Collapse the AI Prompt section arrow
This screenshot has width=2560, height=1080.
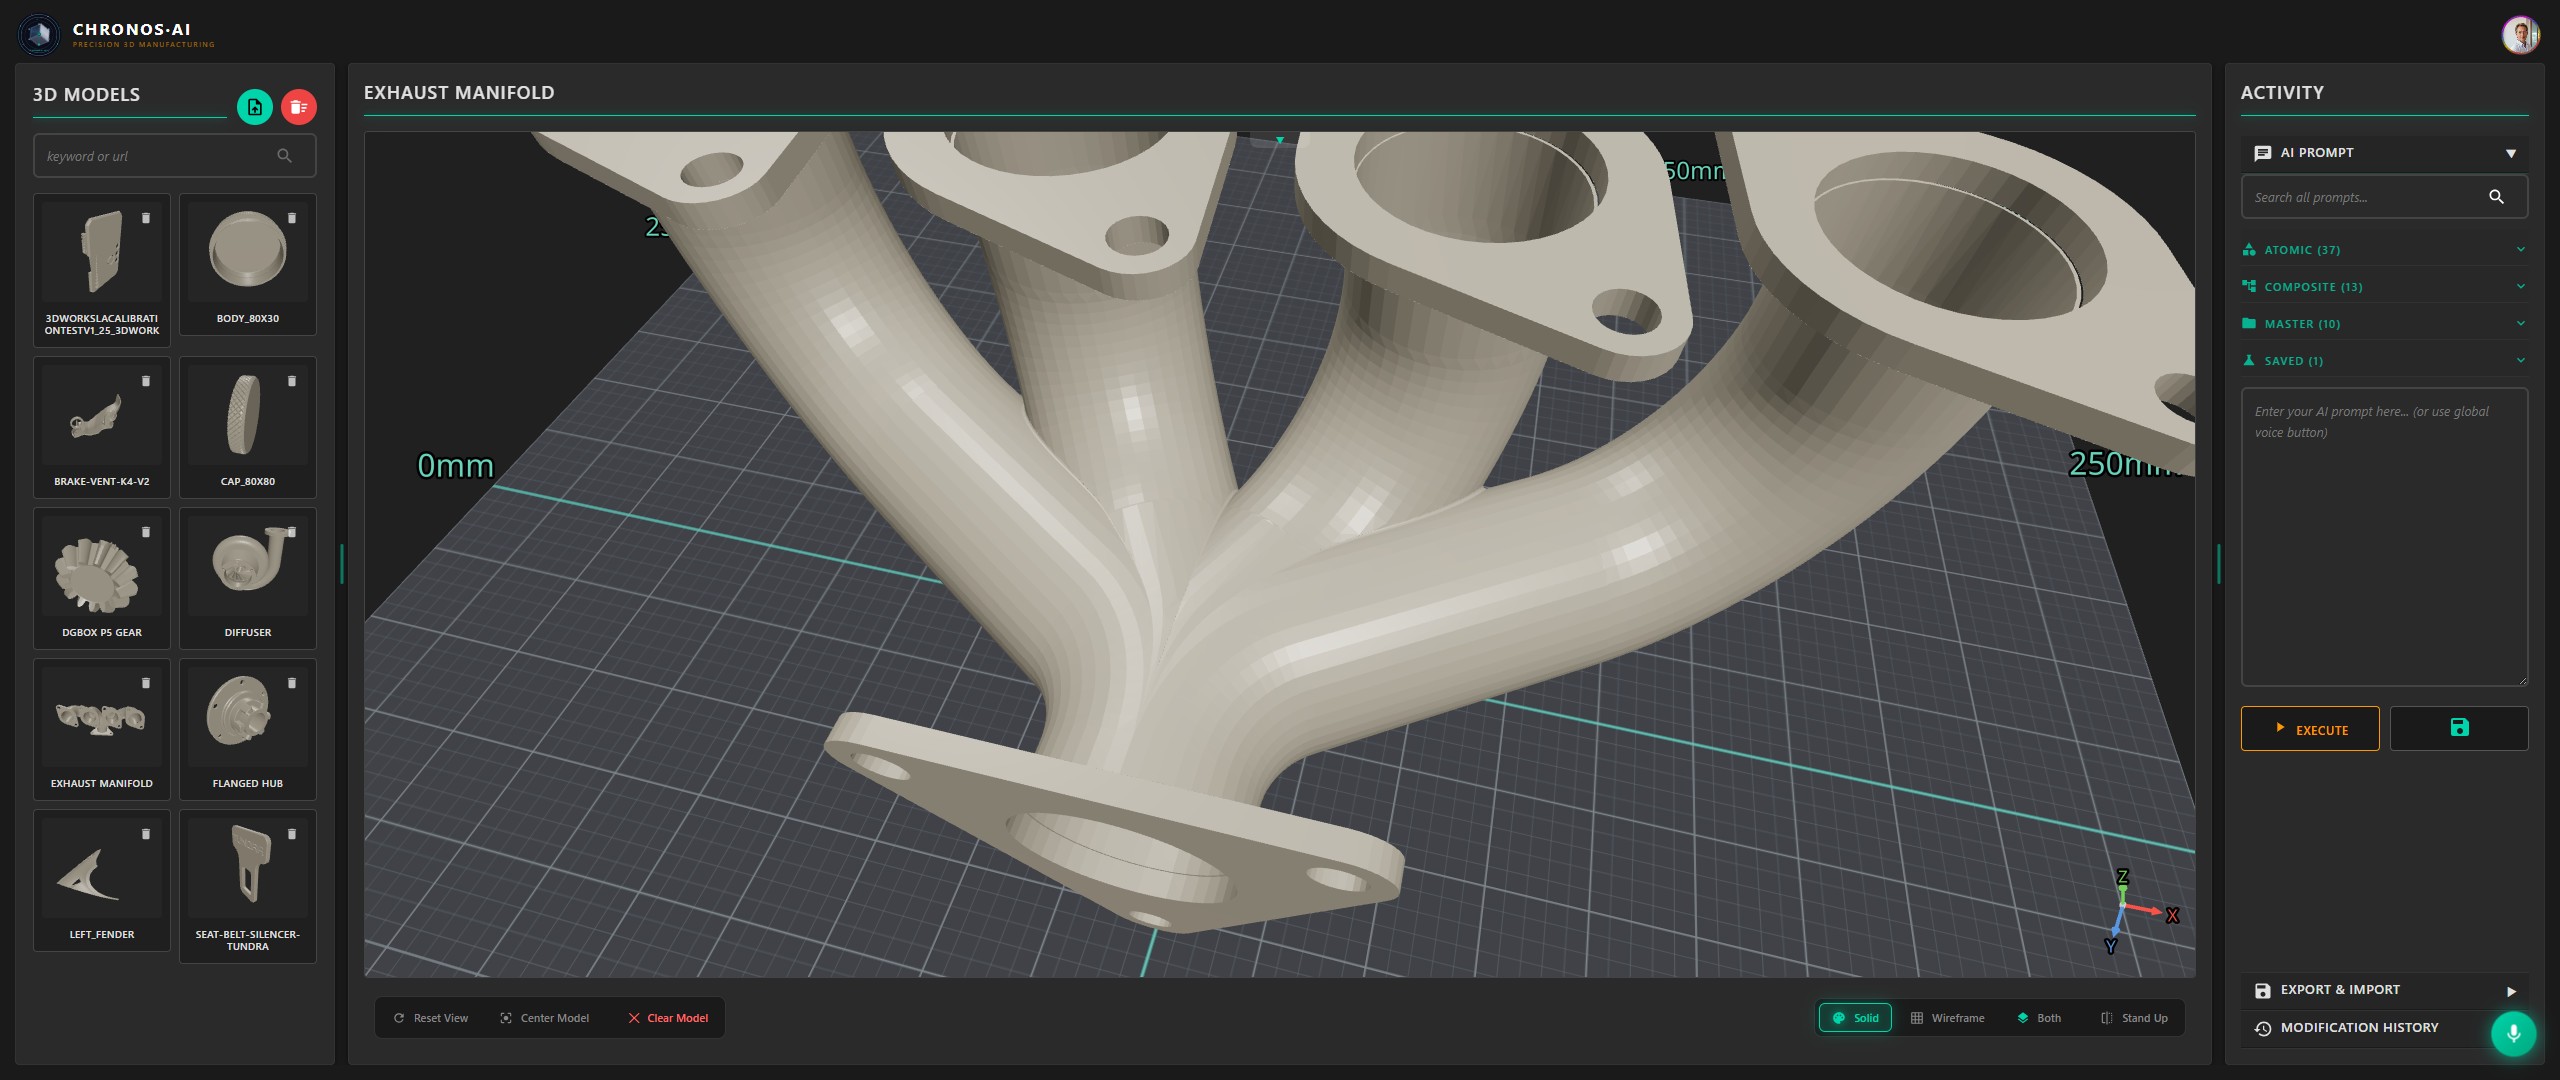pyautogui.click(x=2510, y=154)
